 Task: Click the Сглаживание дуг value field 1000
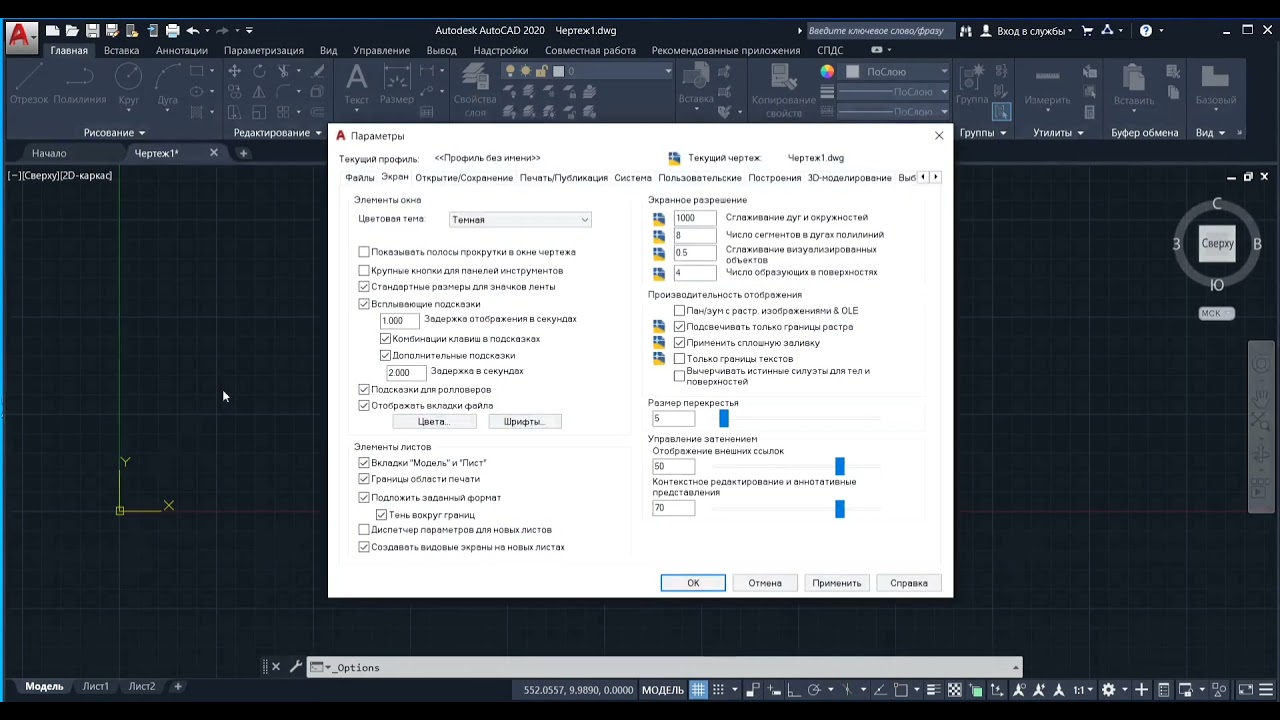tap(695, 218)
